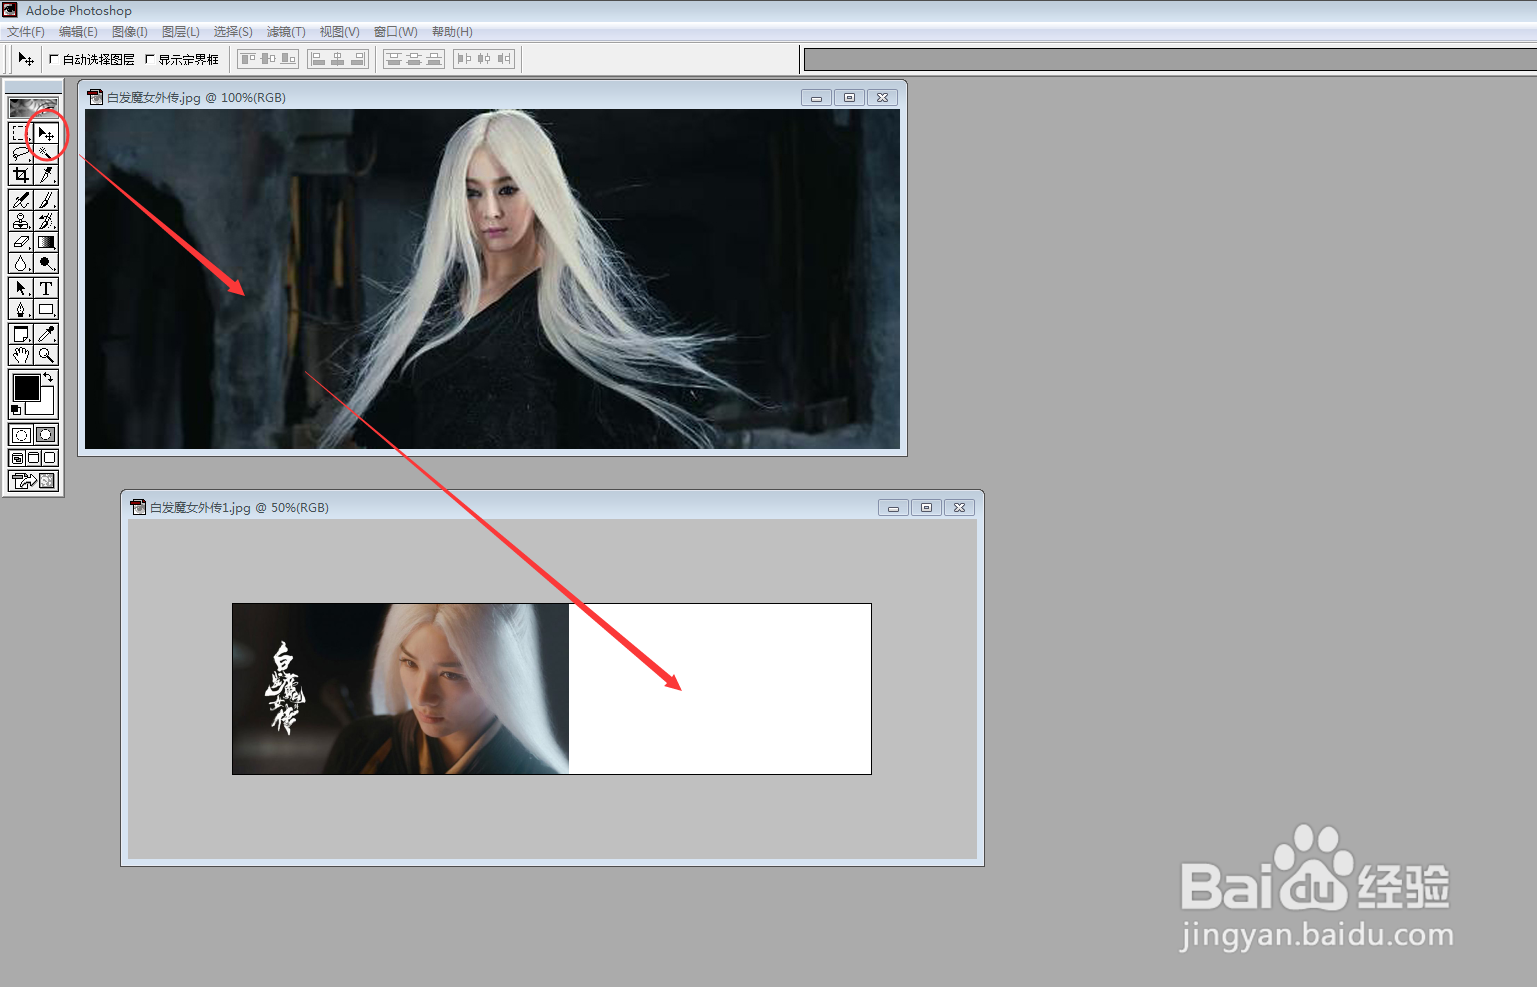1537x987 pixels.
Task: Align horizontal centers button
Action: point(338,59)
